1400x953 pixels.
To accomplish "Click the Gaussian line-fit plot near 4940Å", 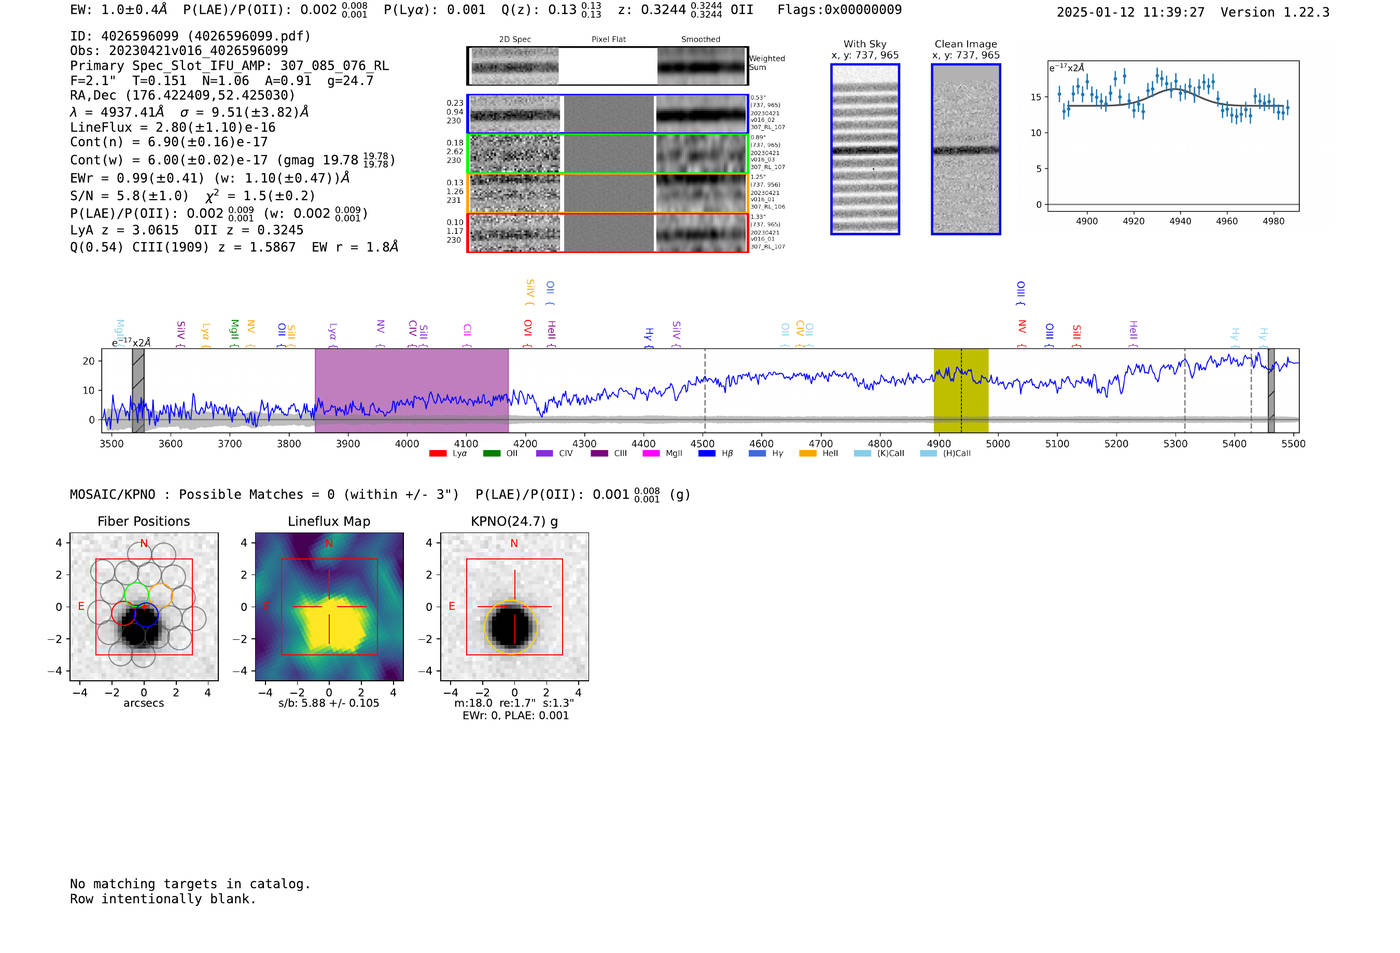I will (1172, 136).
